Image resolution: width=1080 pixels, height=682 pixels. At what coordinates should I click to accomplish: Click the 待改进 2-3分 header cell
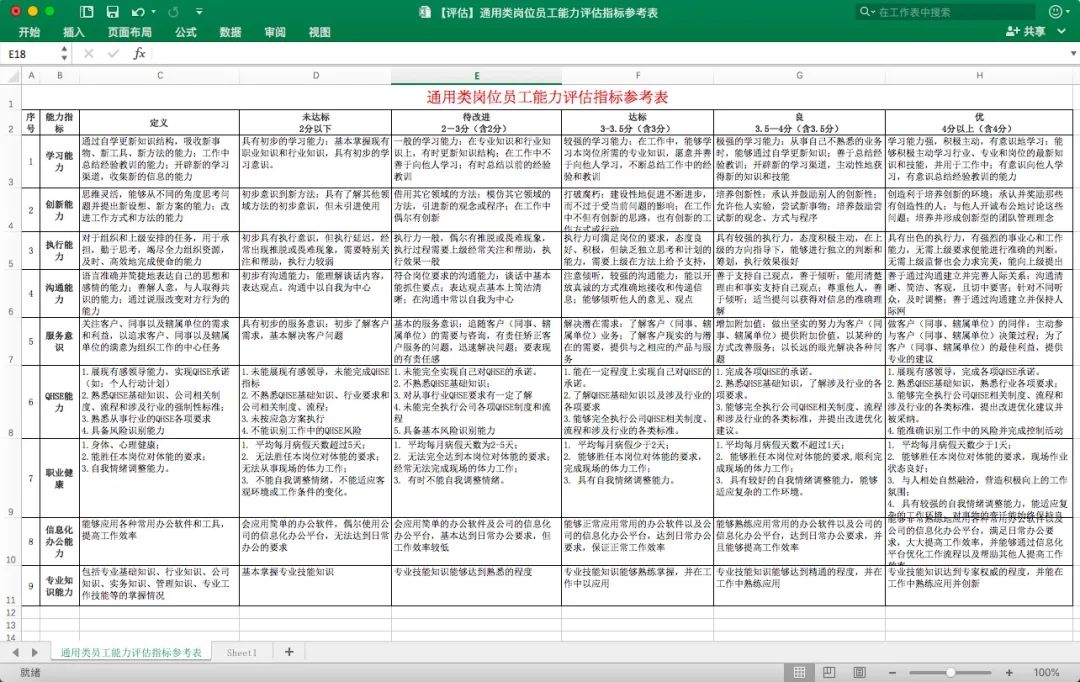tap(477, 123)
